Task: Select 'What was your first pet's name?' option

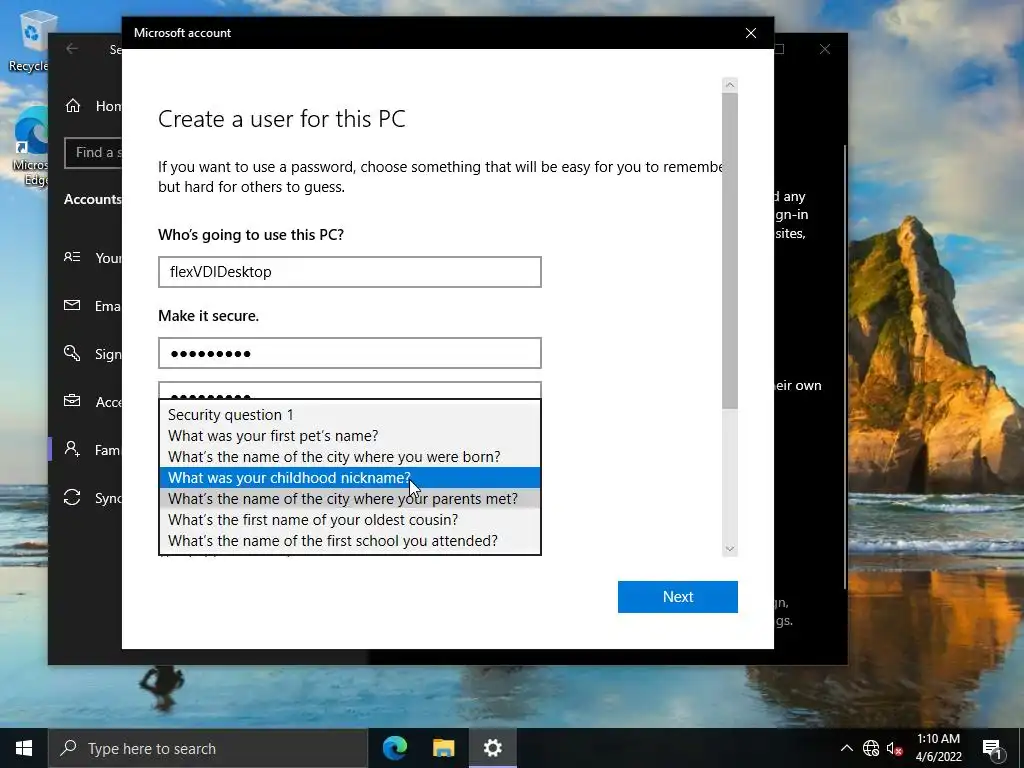Action: click(349, 436)
